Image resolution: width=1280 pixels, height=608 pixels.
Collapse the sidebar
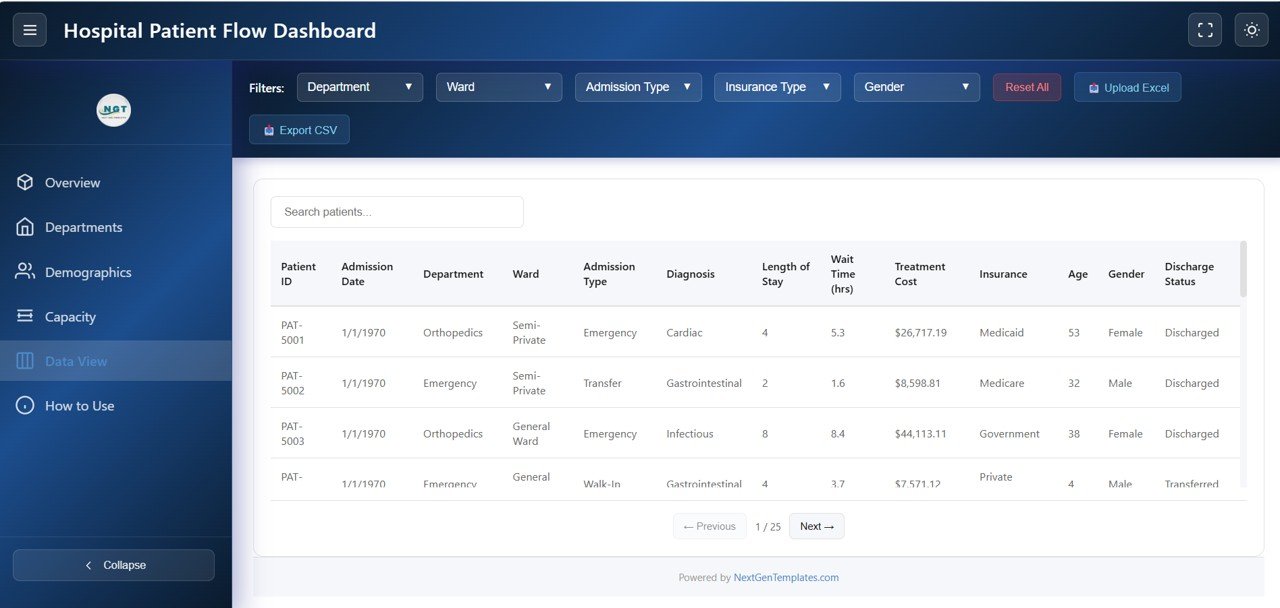point(113,564)
